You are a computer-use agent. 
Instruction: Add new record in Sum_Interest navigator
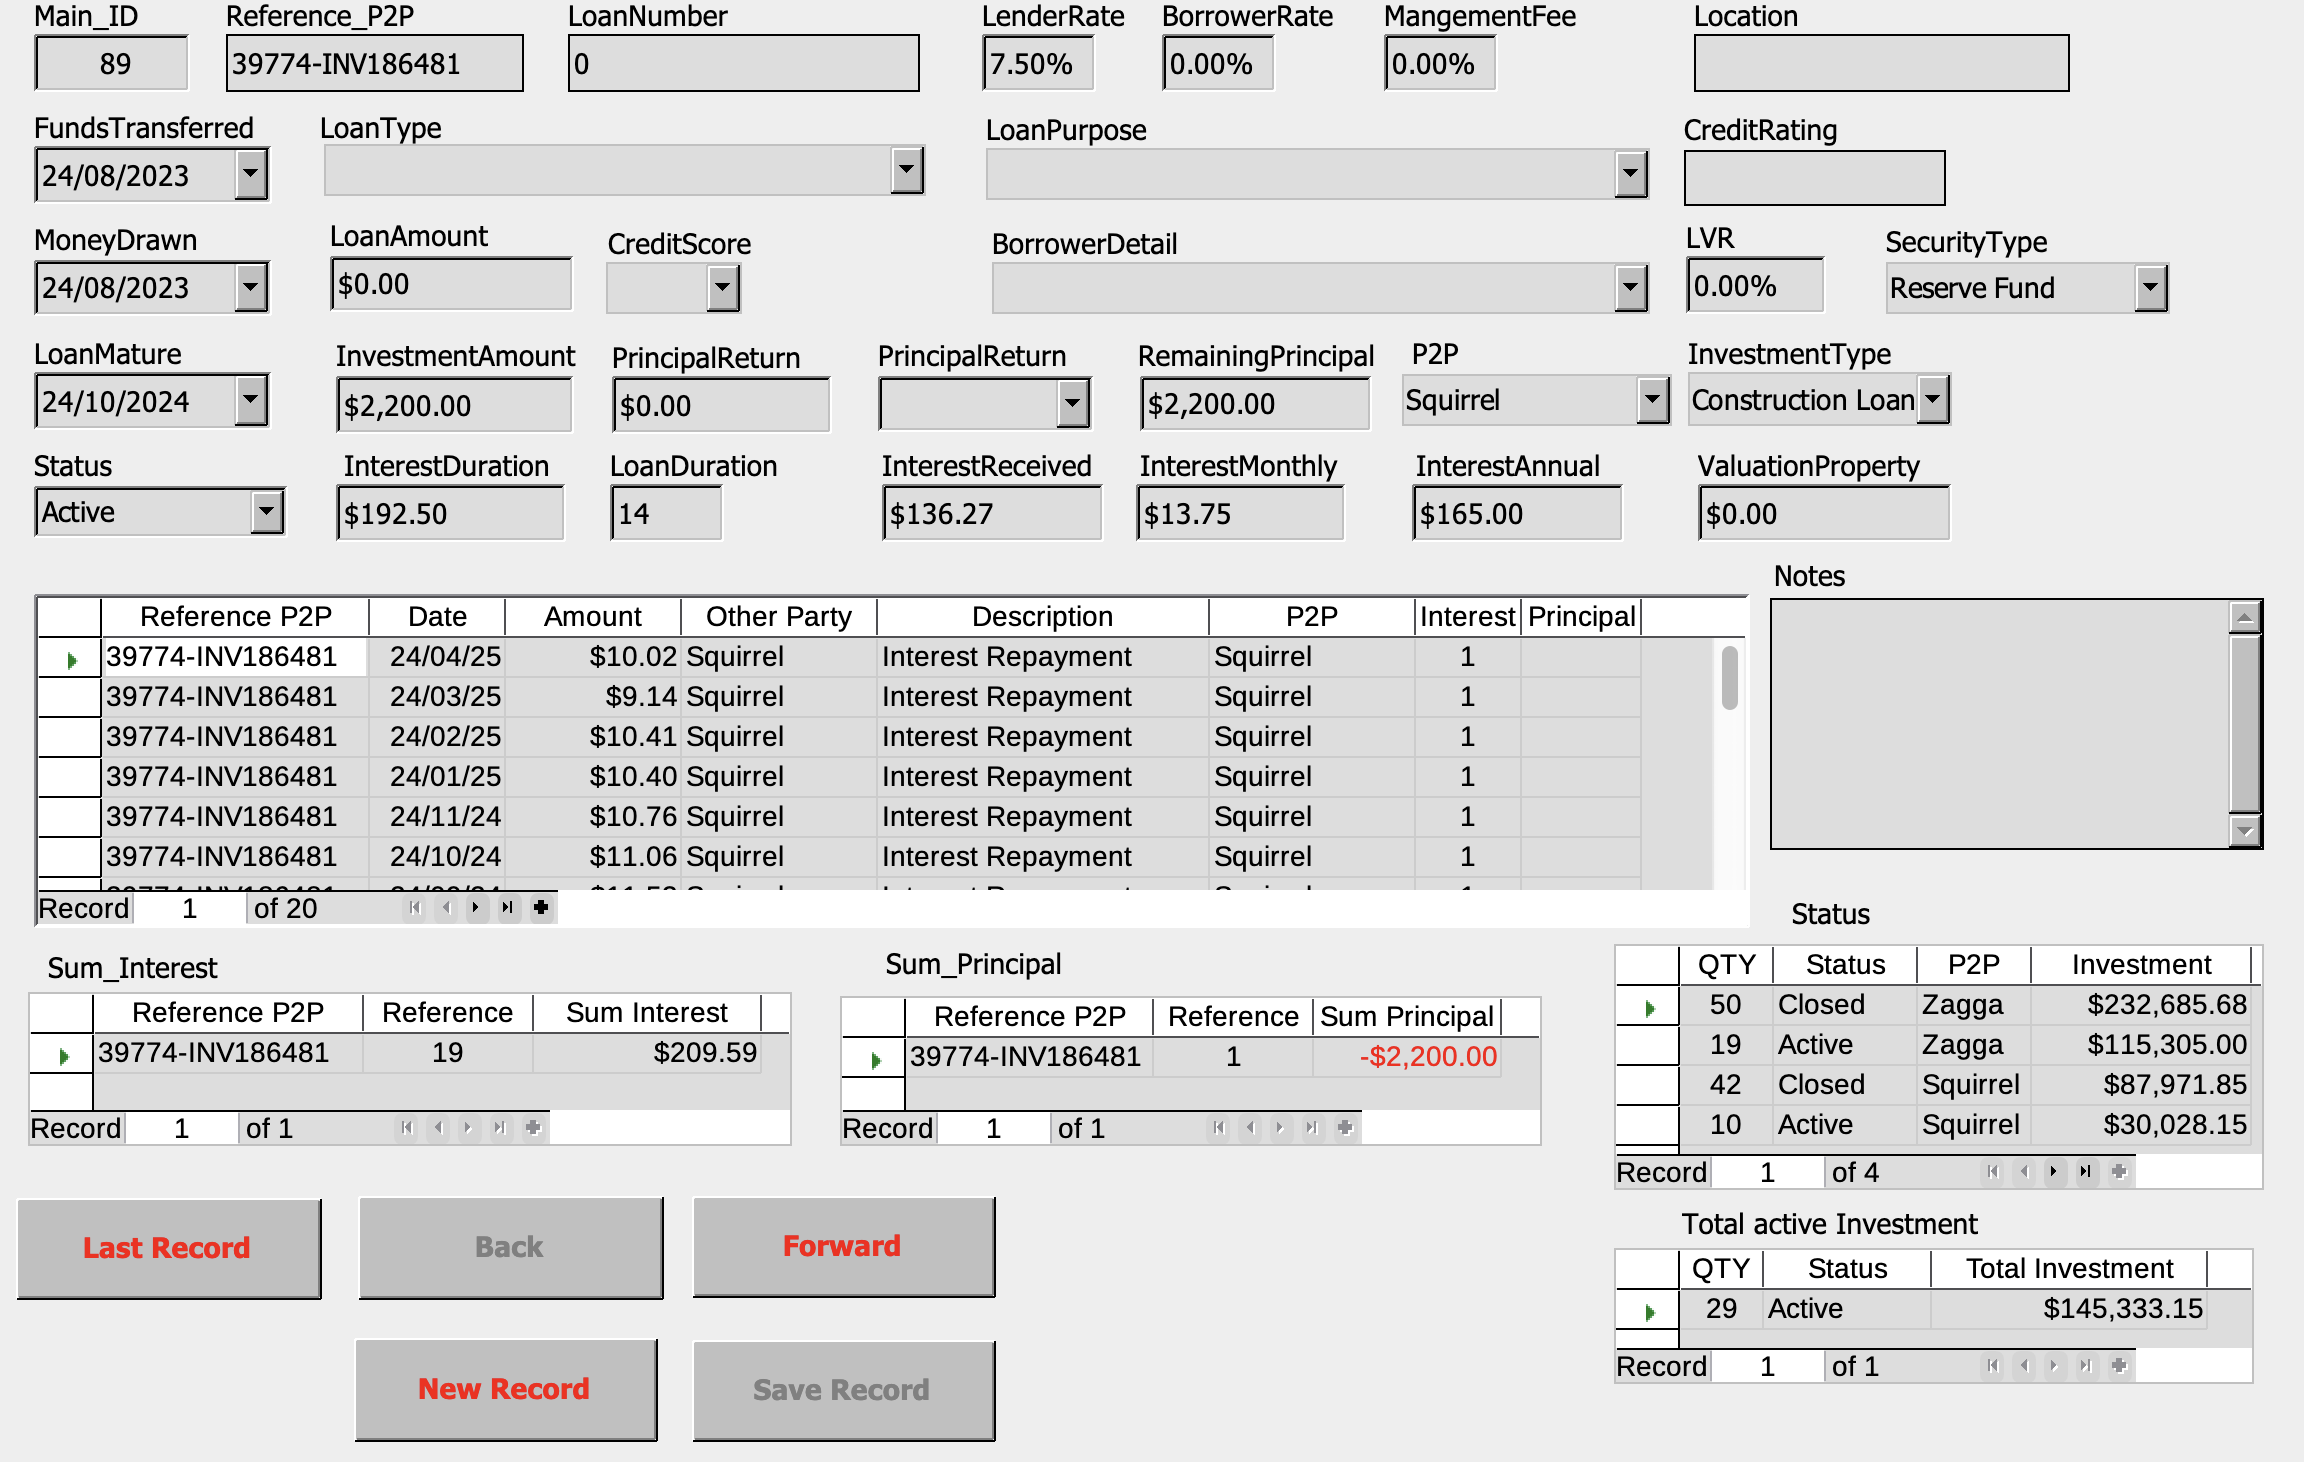(533, 1128)
